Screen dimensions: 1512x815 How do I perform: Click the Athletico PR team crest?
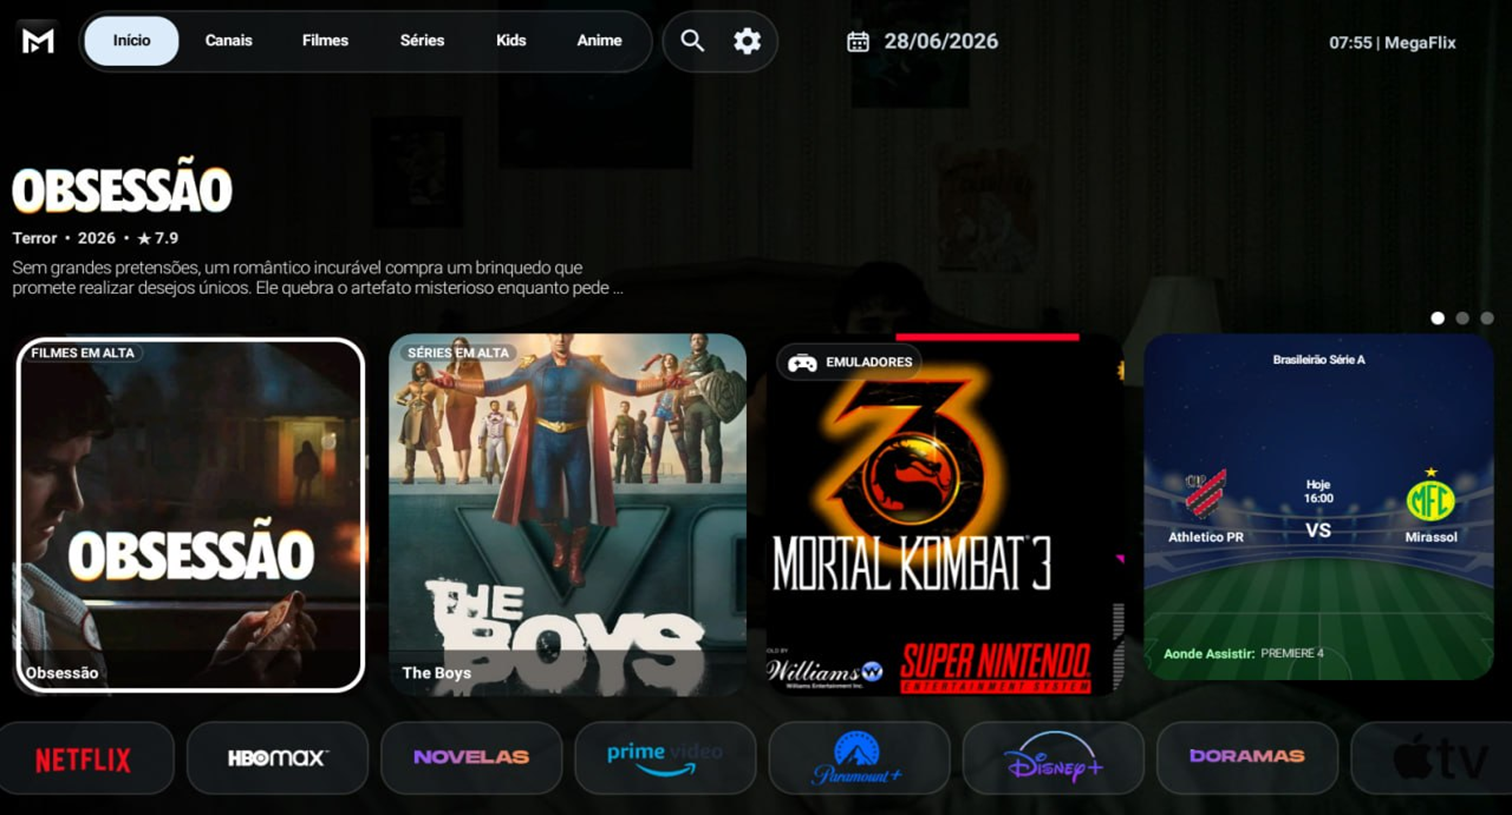tap(1206, 495)
